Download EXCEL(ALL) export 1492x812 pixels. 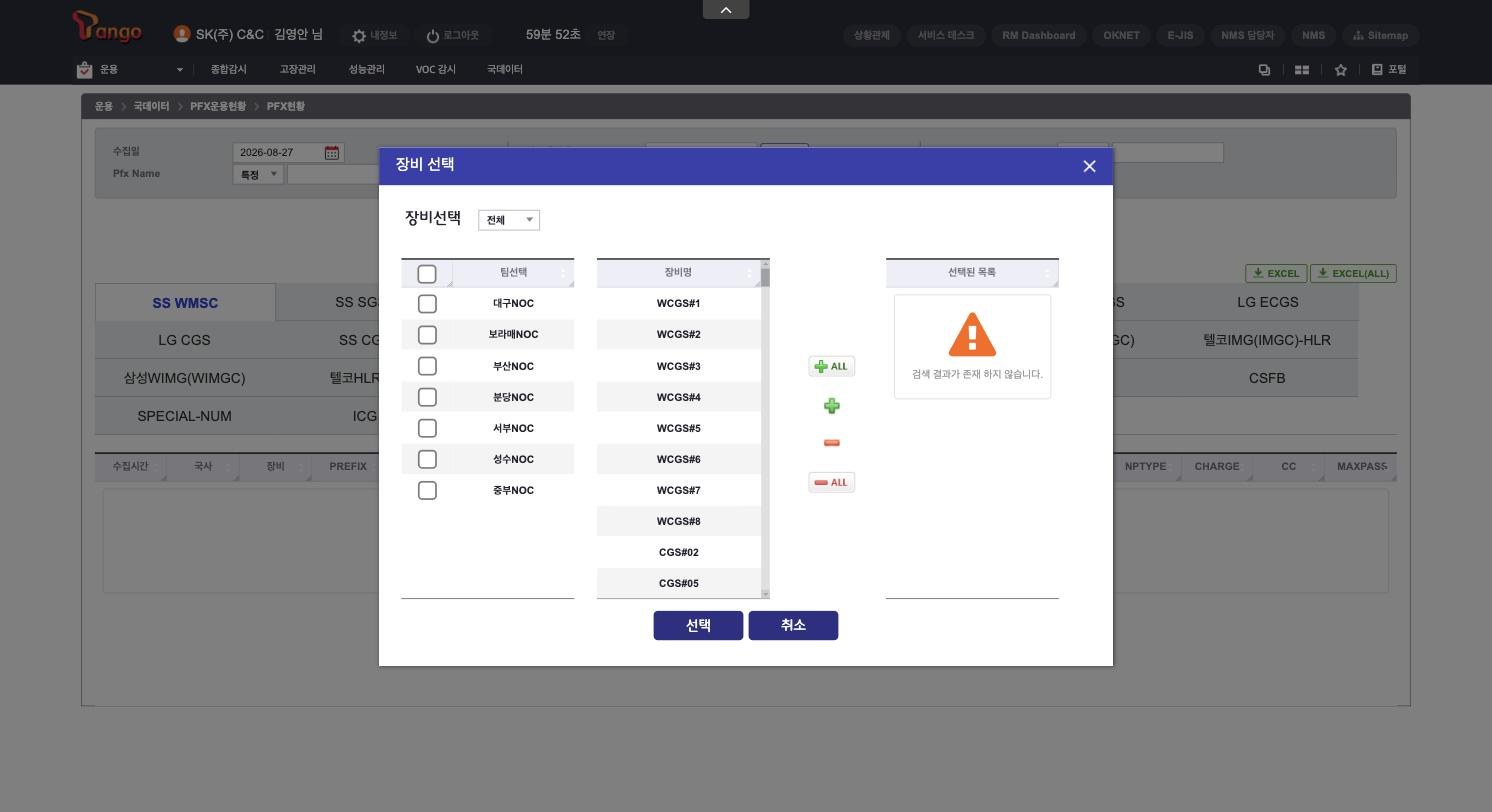(x=1353, y=273)
